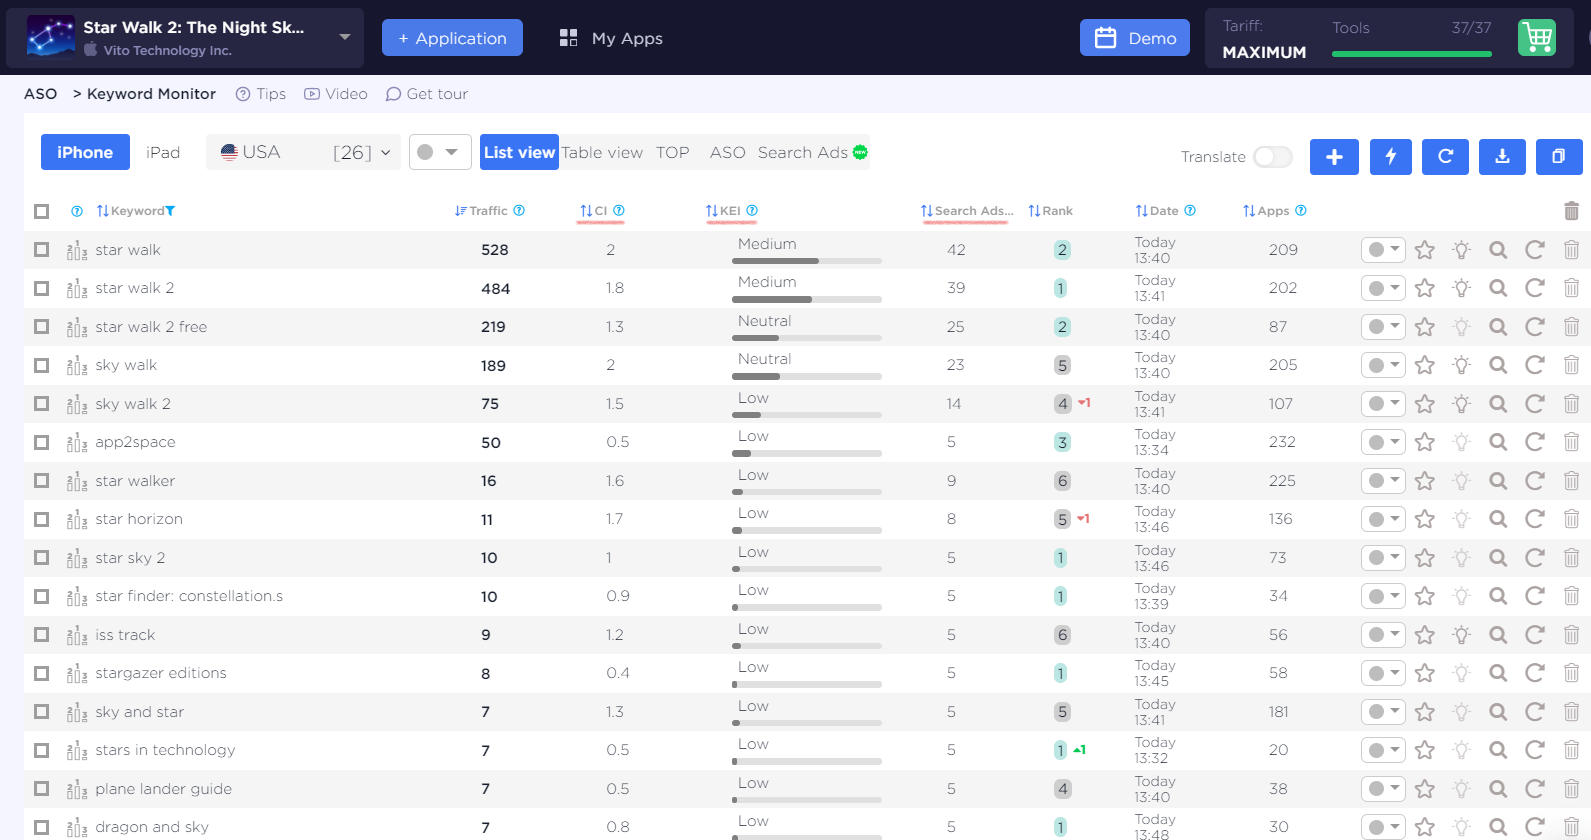Refresh the 'star sky 2' row
This screenshot has height=840, width=1591.
1535,558
